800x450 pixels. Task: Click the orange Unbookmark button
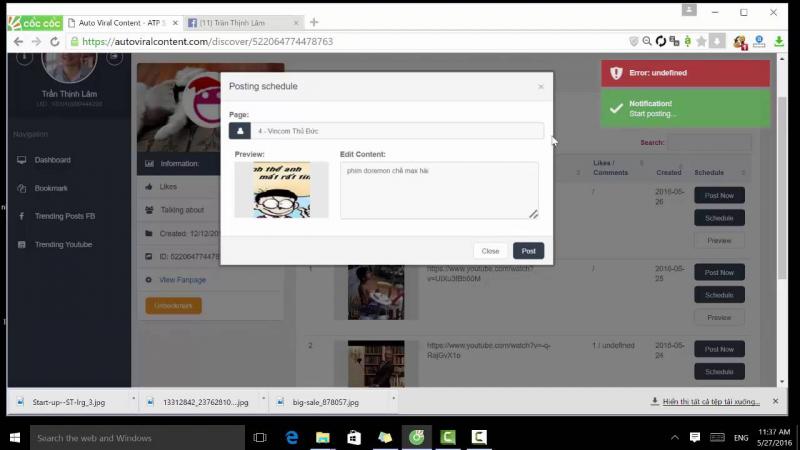[x=173, y=306]
